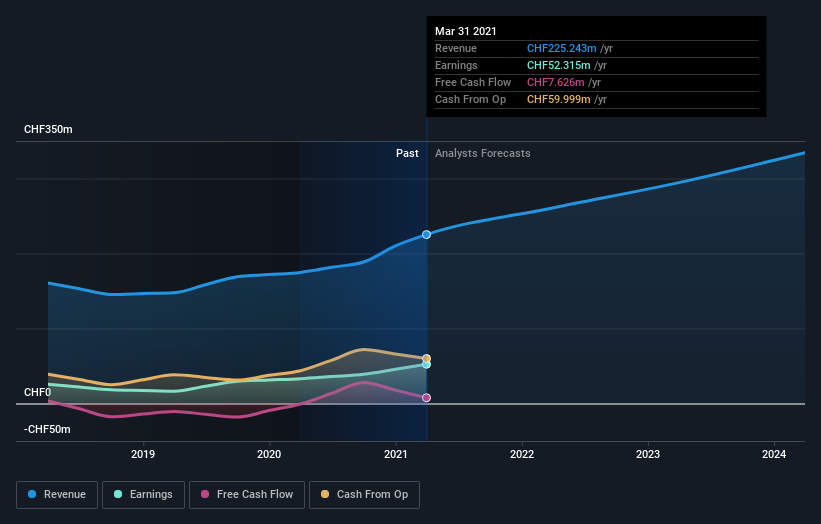Click the Free Cash Flow data point marker
The image size is (821, 524).
click(426, 398)
